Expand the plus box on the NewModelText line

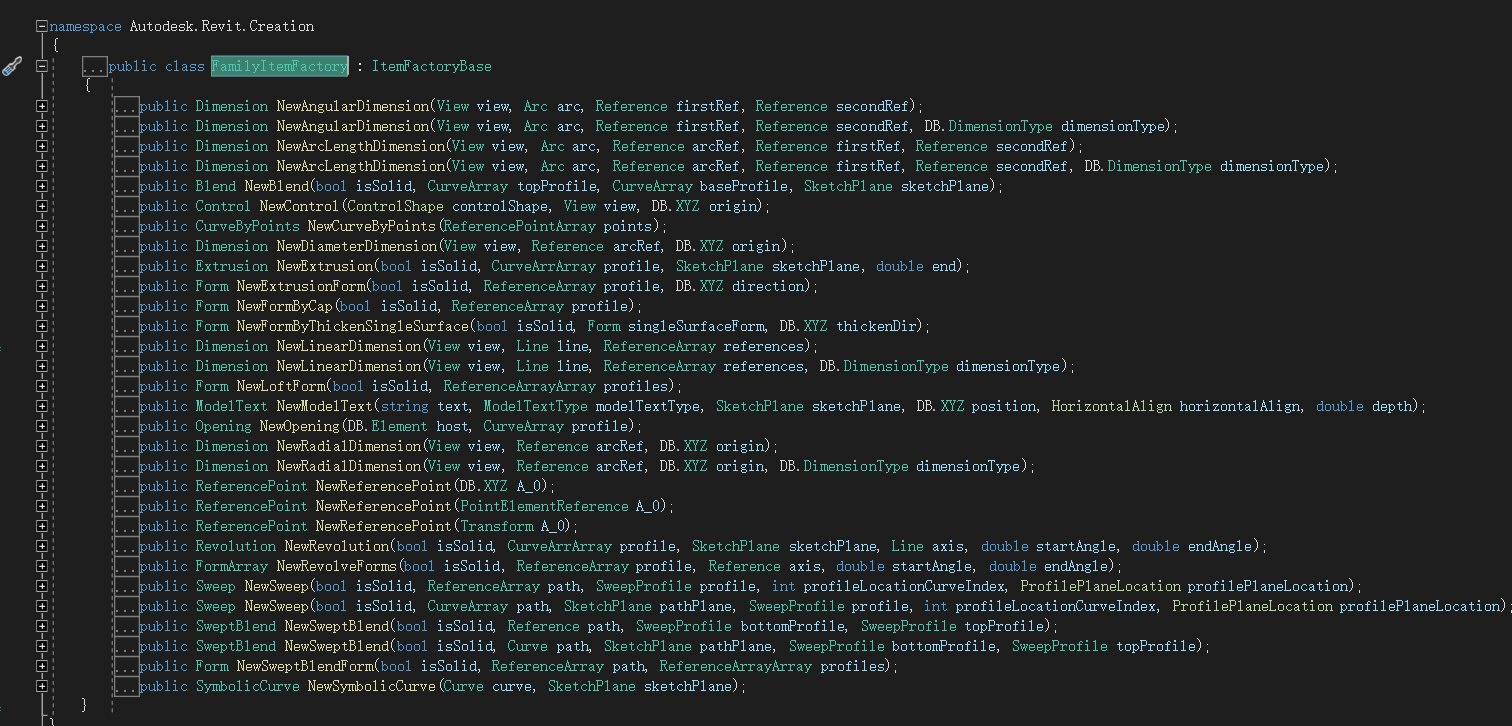click(41, 406)
